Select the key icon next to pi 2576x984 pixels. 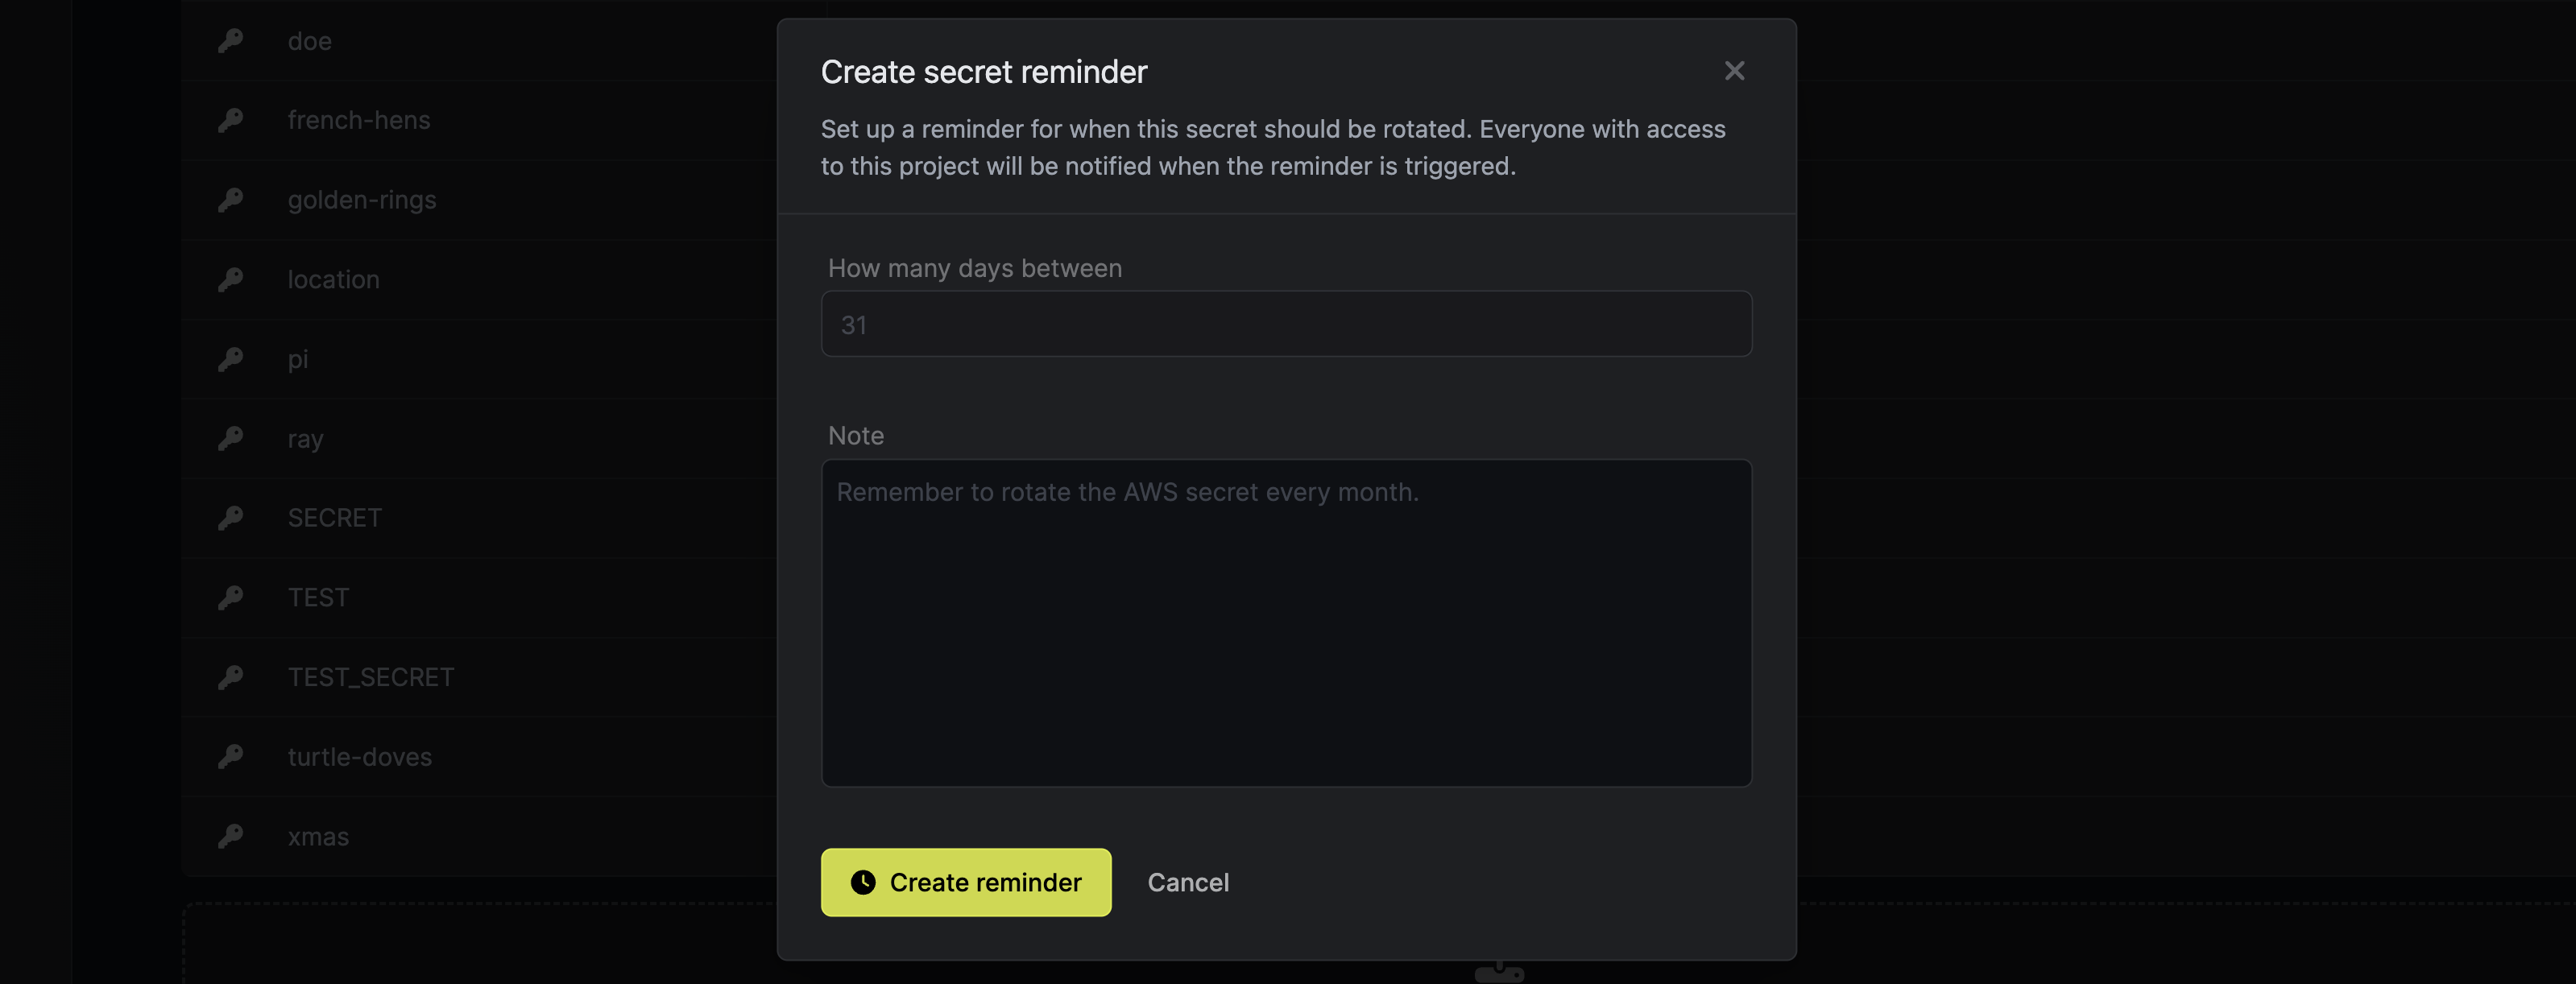(x=231, y=359)
